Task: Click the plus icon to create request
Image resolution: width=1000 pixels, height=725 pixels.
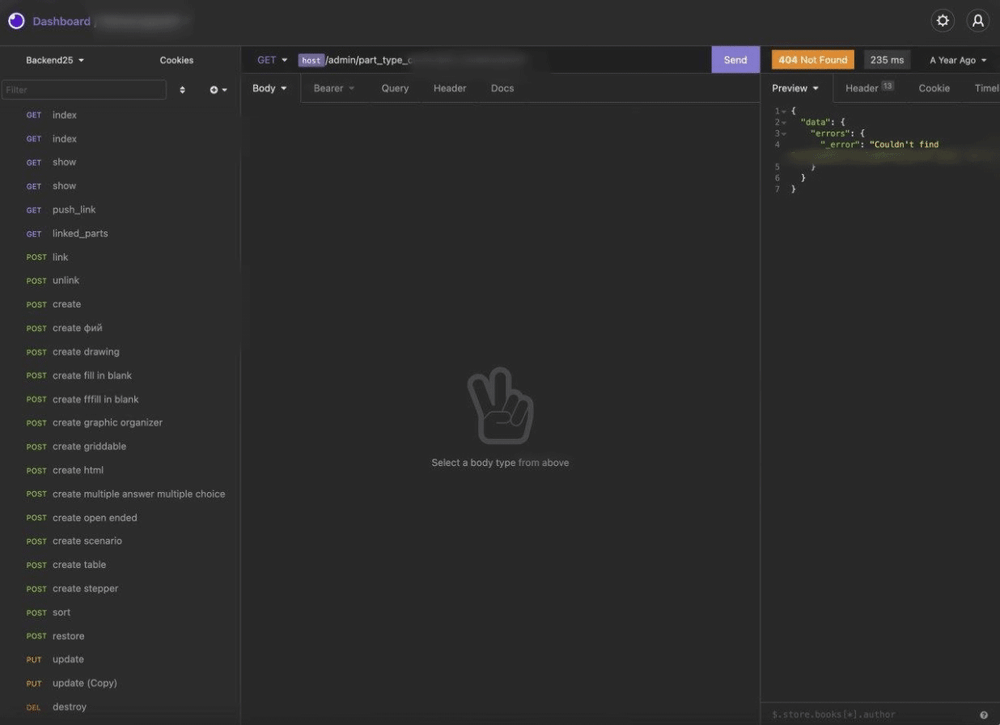Action: [x=217, y=90]
